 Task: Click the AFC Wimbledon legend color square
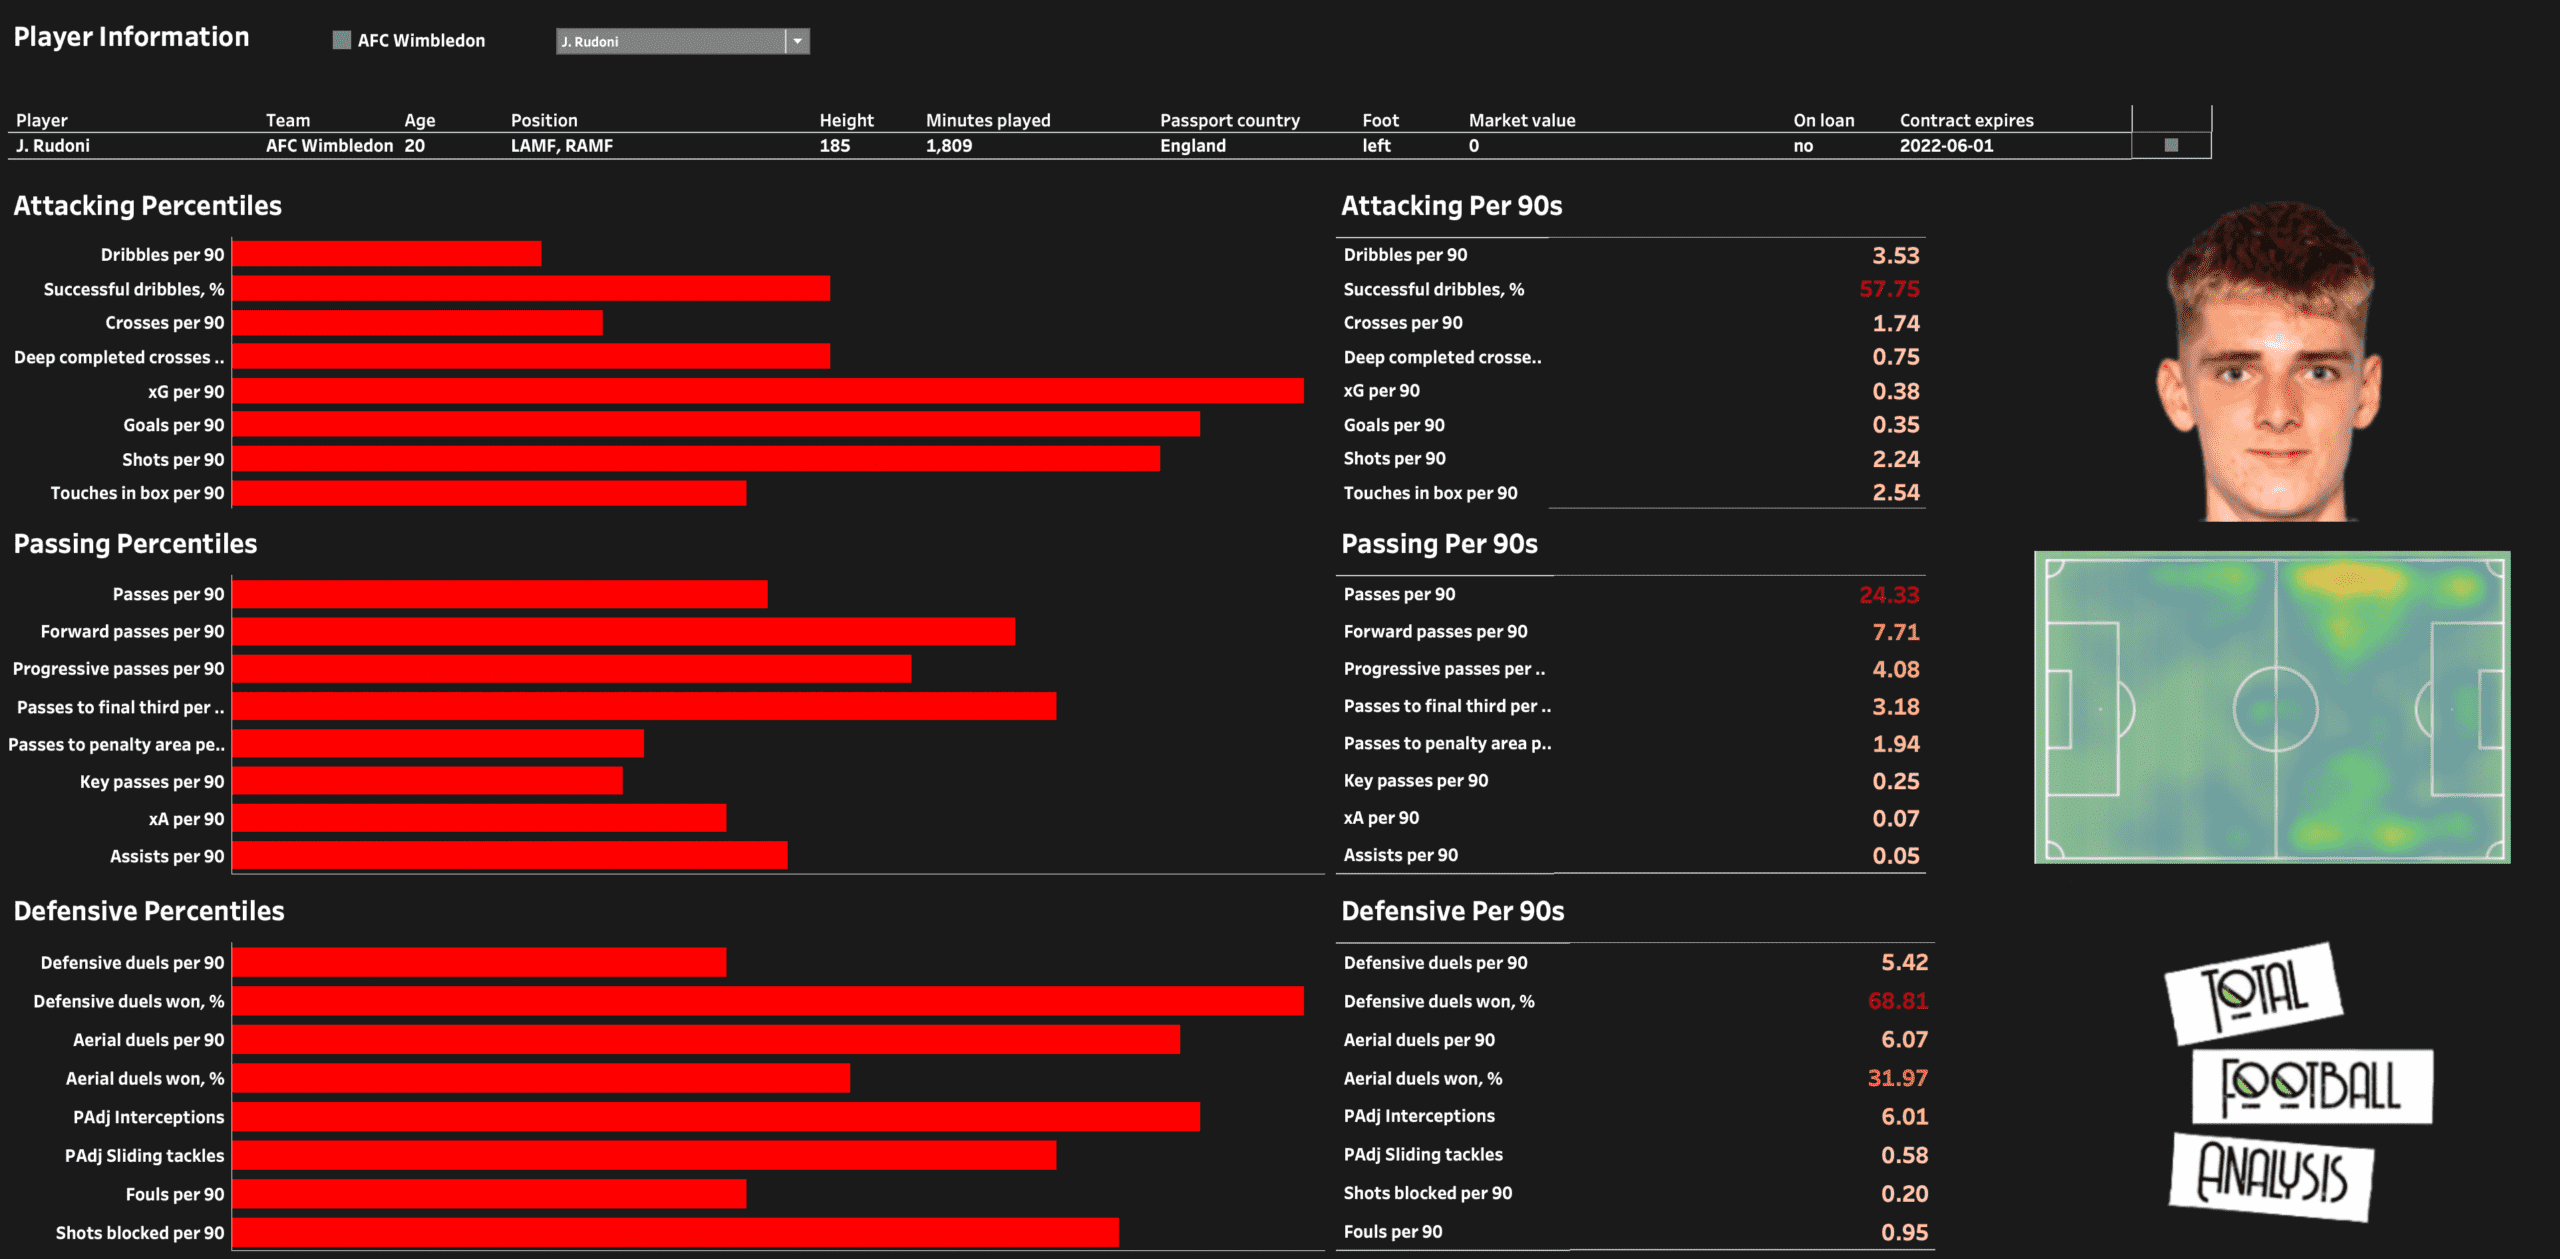tap(342, 40)
